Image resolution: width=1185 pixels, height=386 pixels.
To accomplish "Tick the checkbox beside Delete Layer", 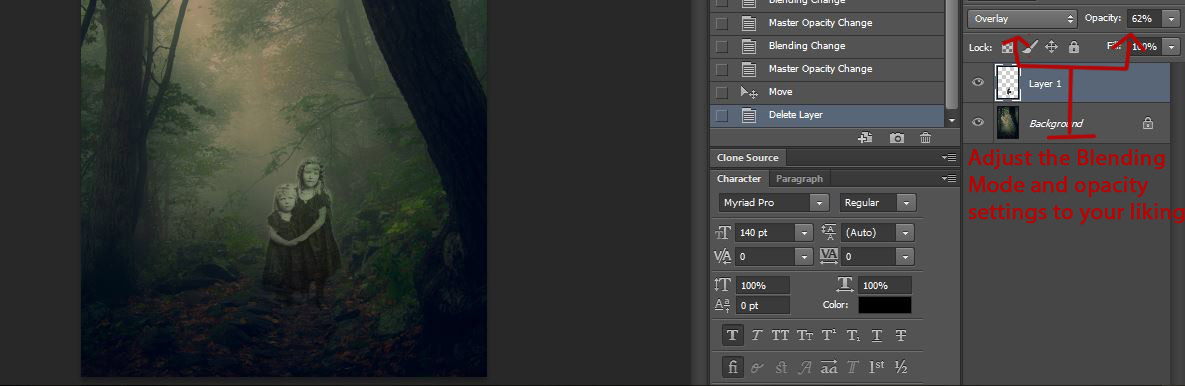I will point(722,115).
